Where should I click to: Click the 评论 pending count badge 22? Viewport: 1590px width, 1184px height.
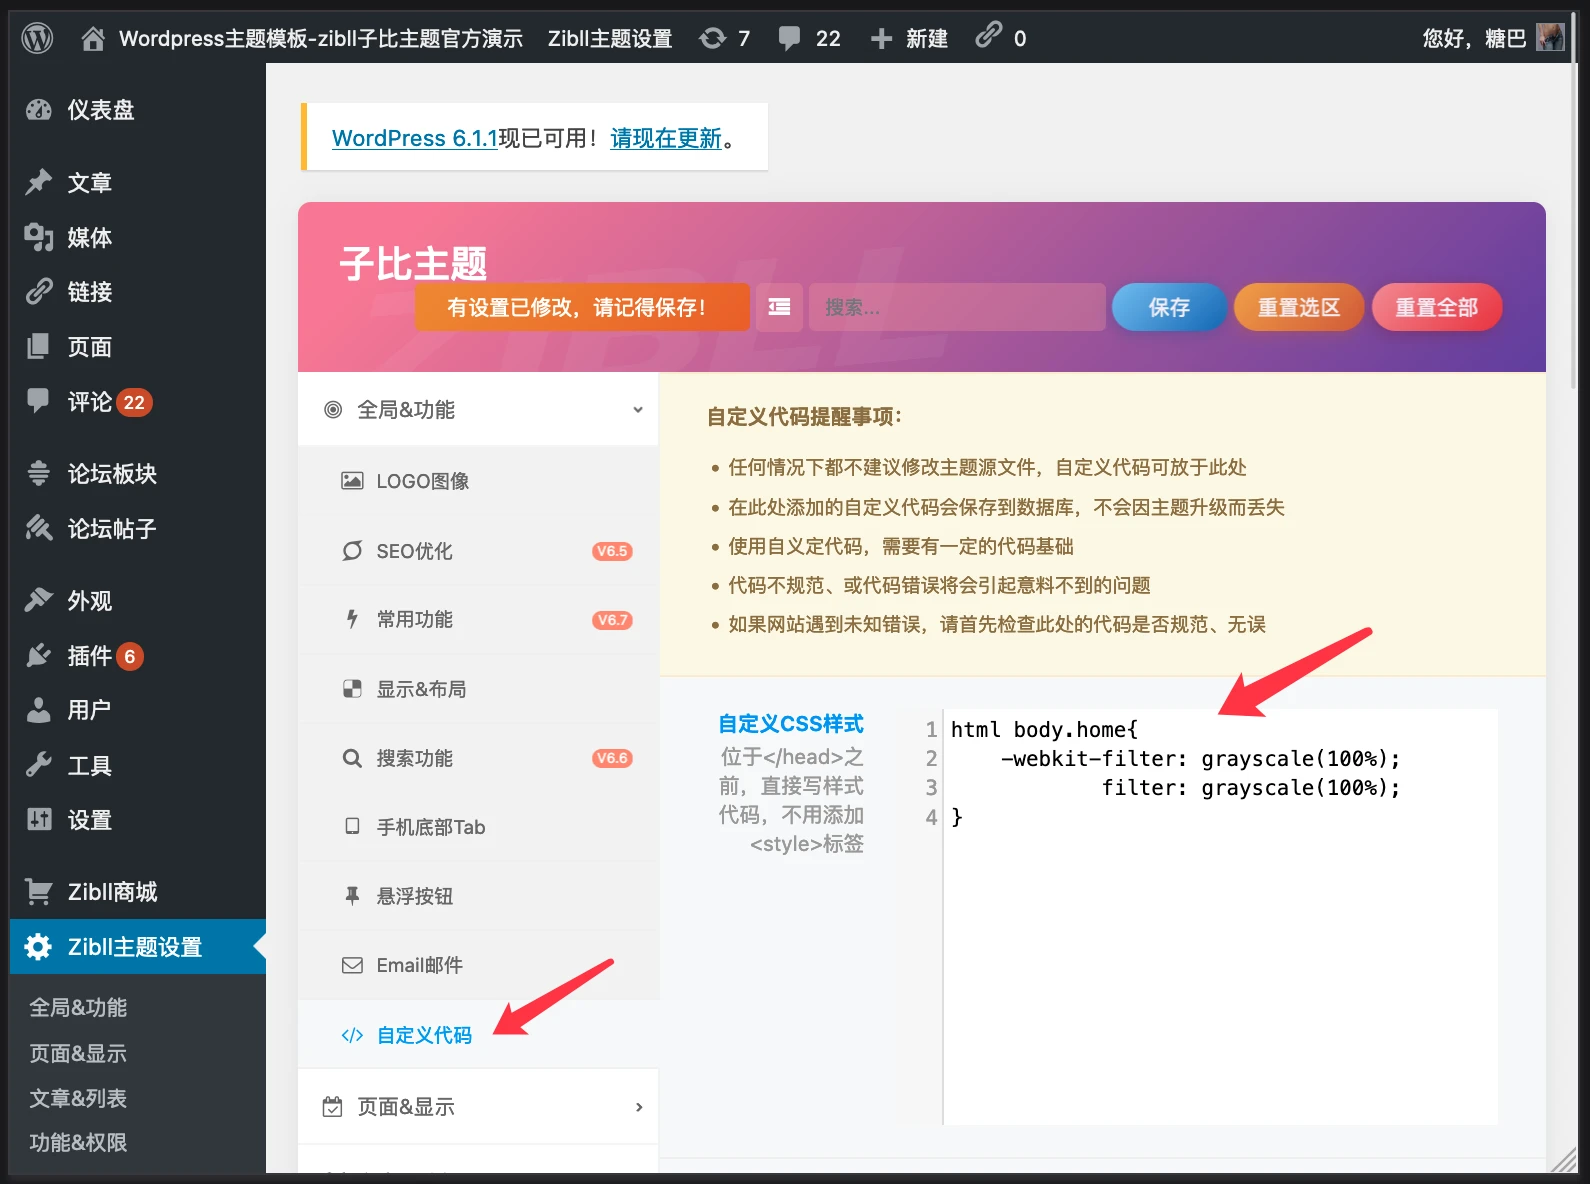click(x=134, y=402)
